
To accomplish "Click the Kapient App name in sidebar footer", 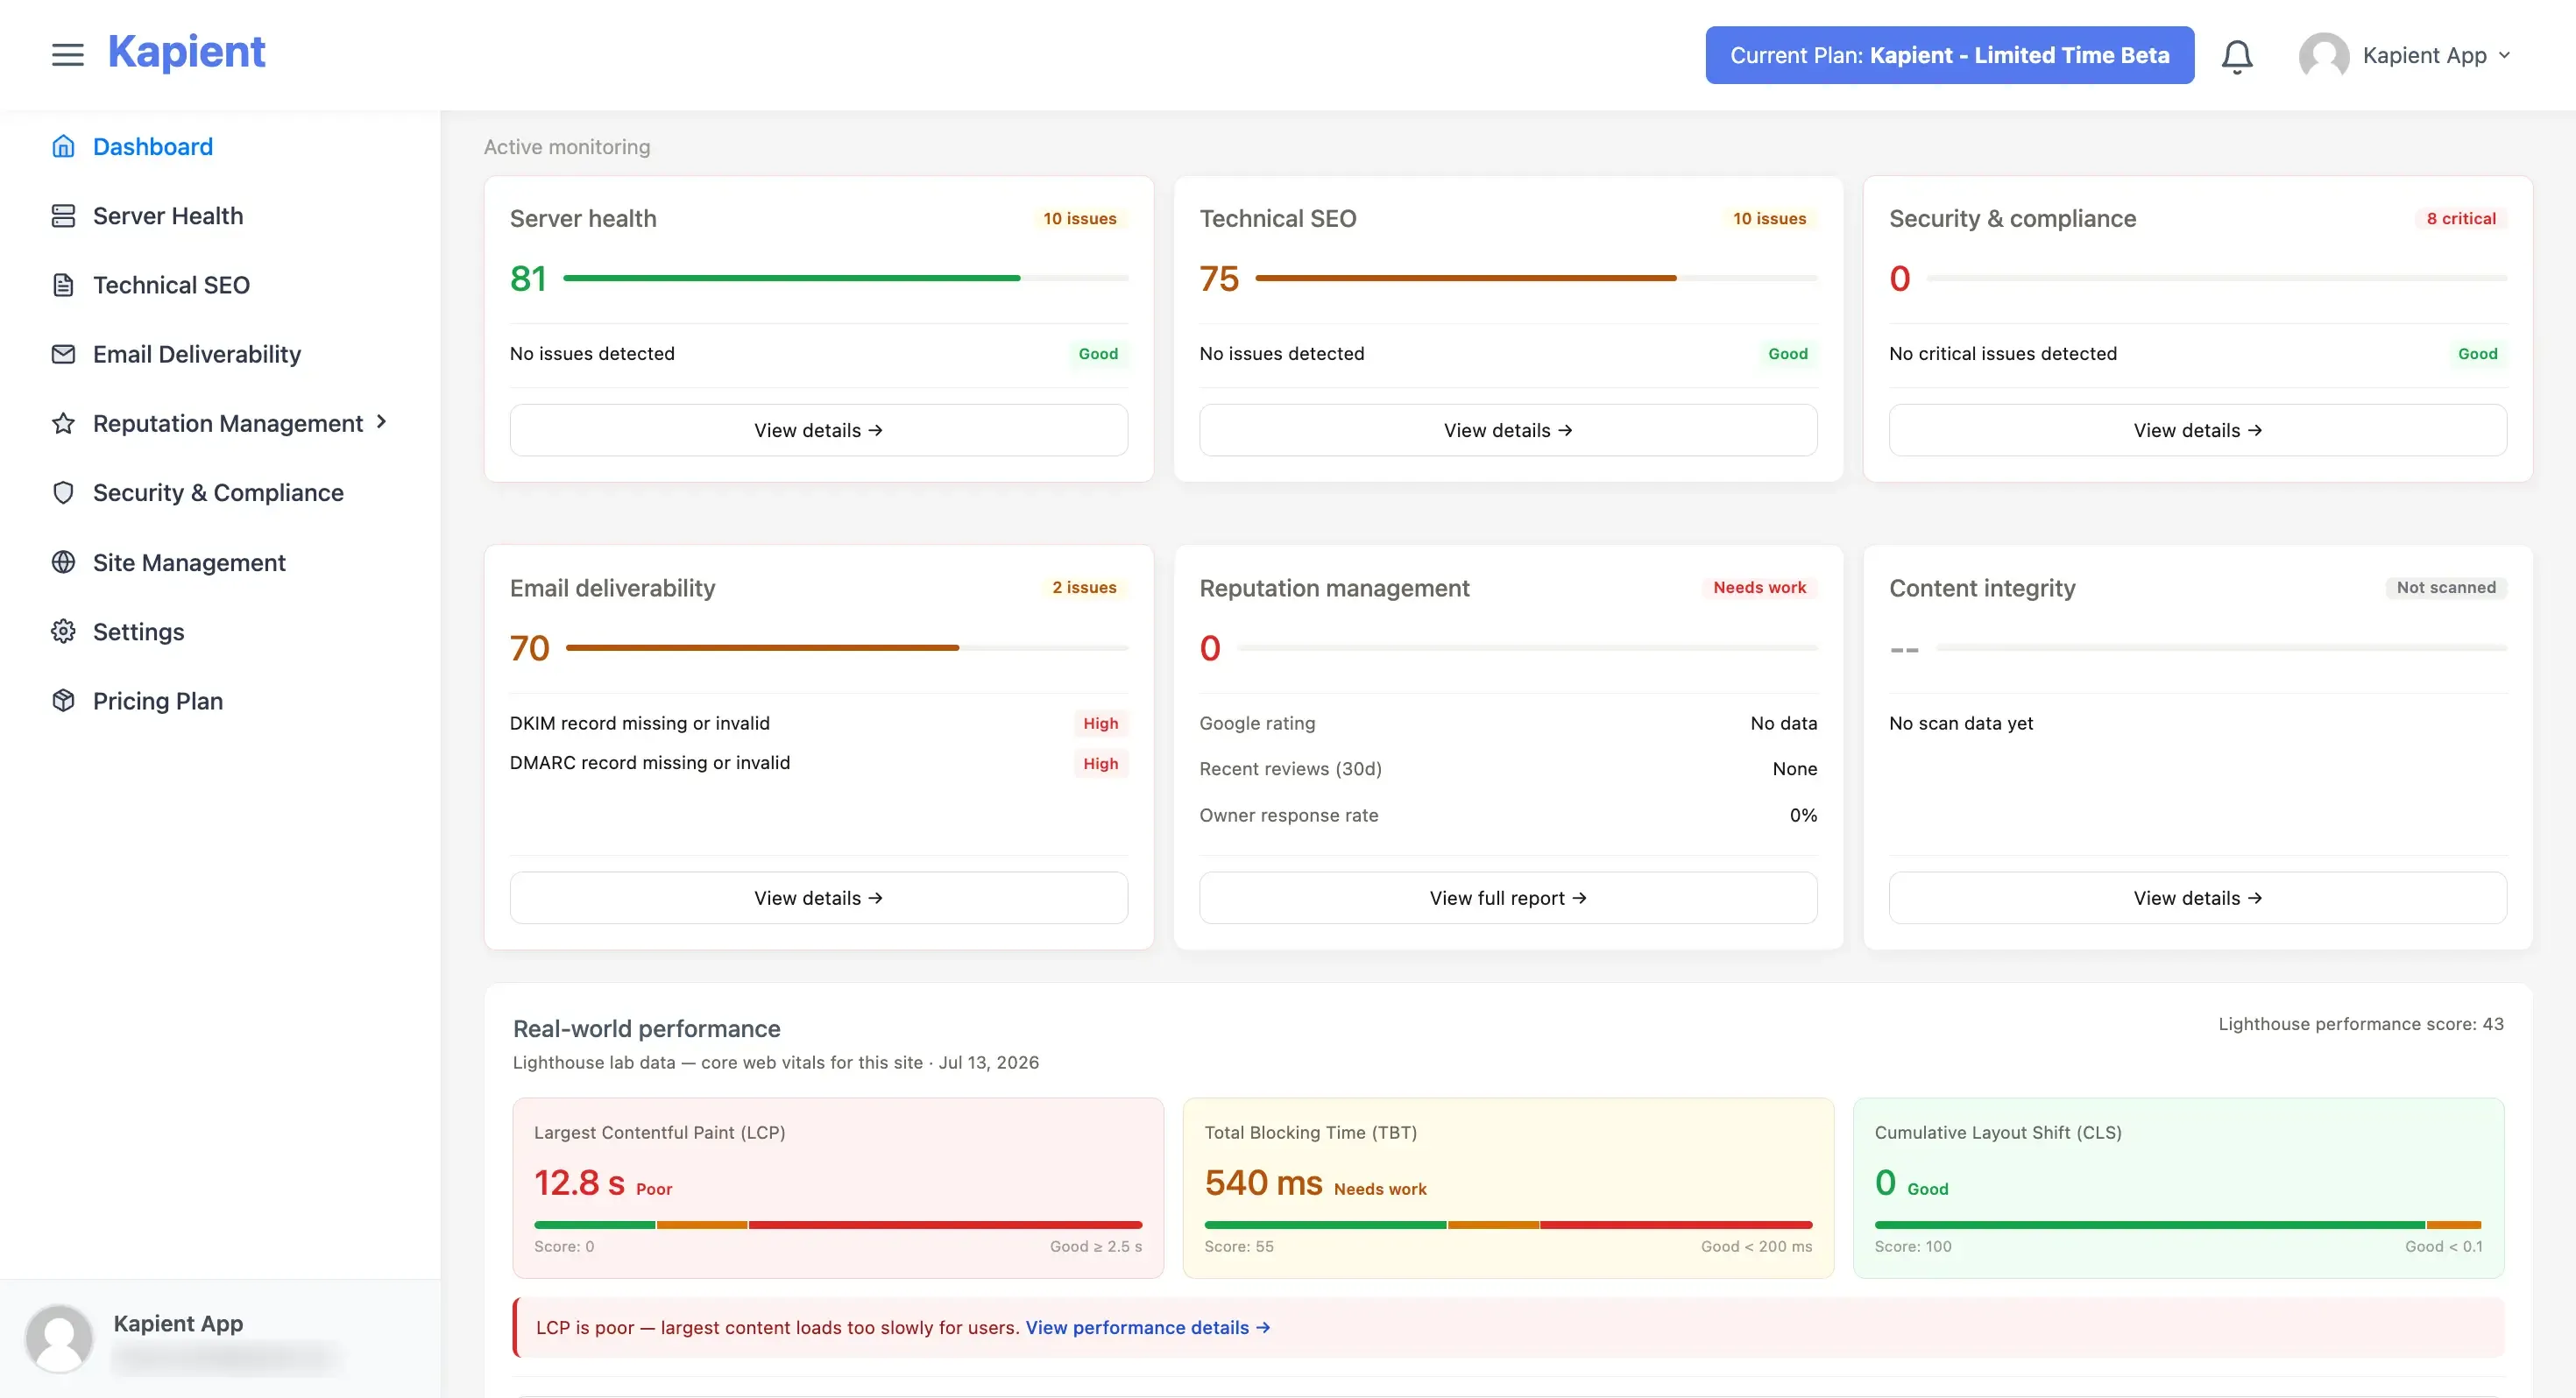I will tap(178, 1324).
